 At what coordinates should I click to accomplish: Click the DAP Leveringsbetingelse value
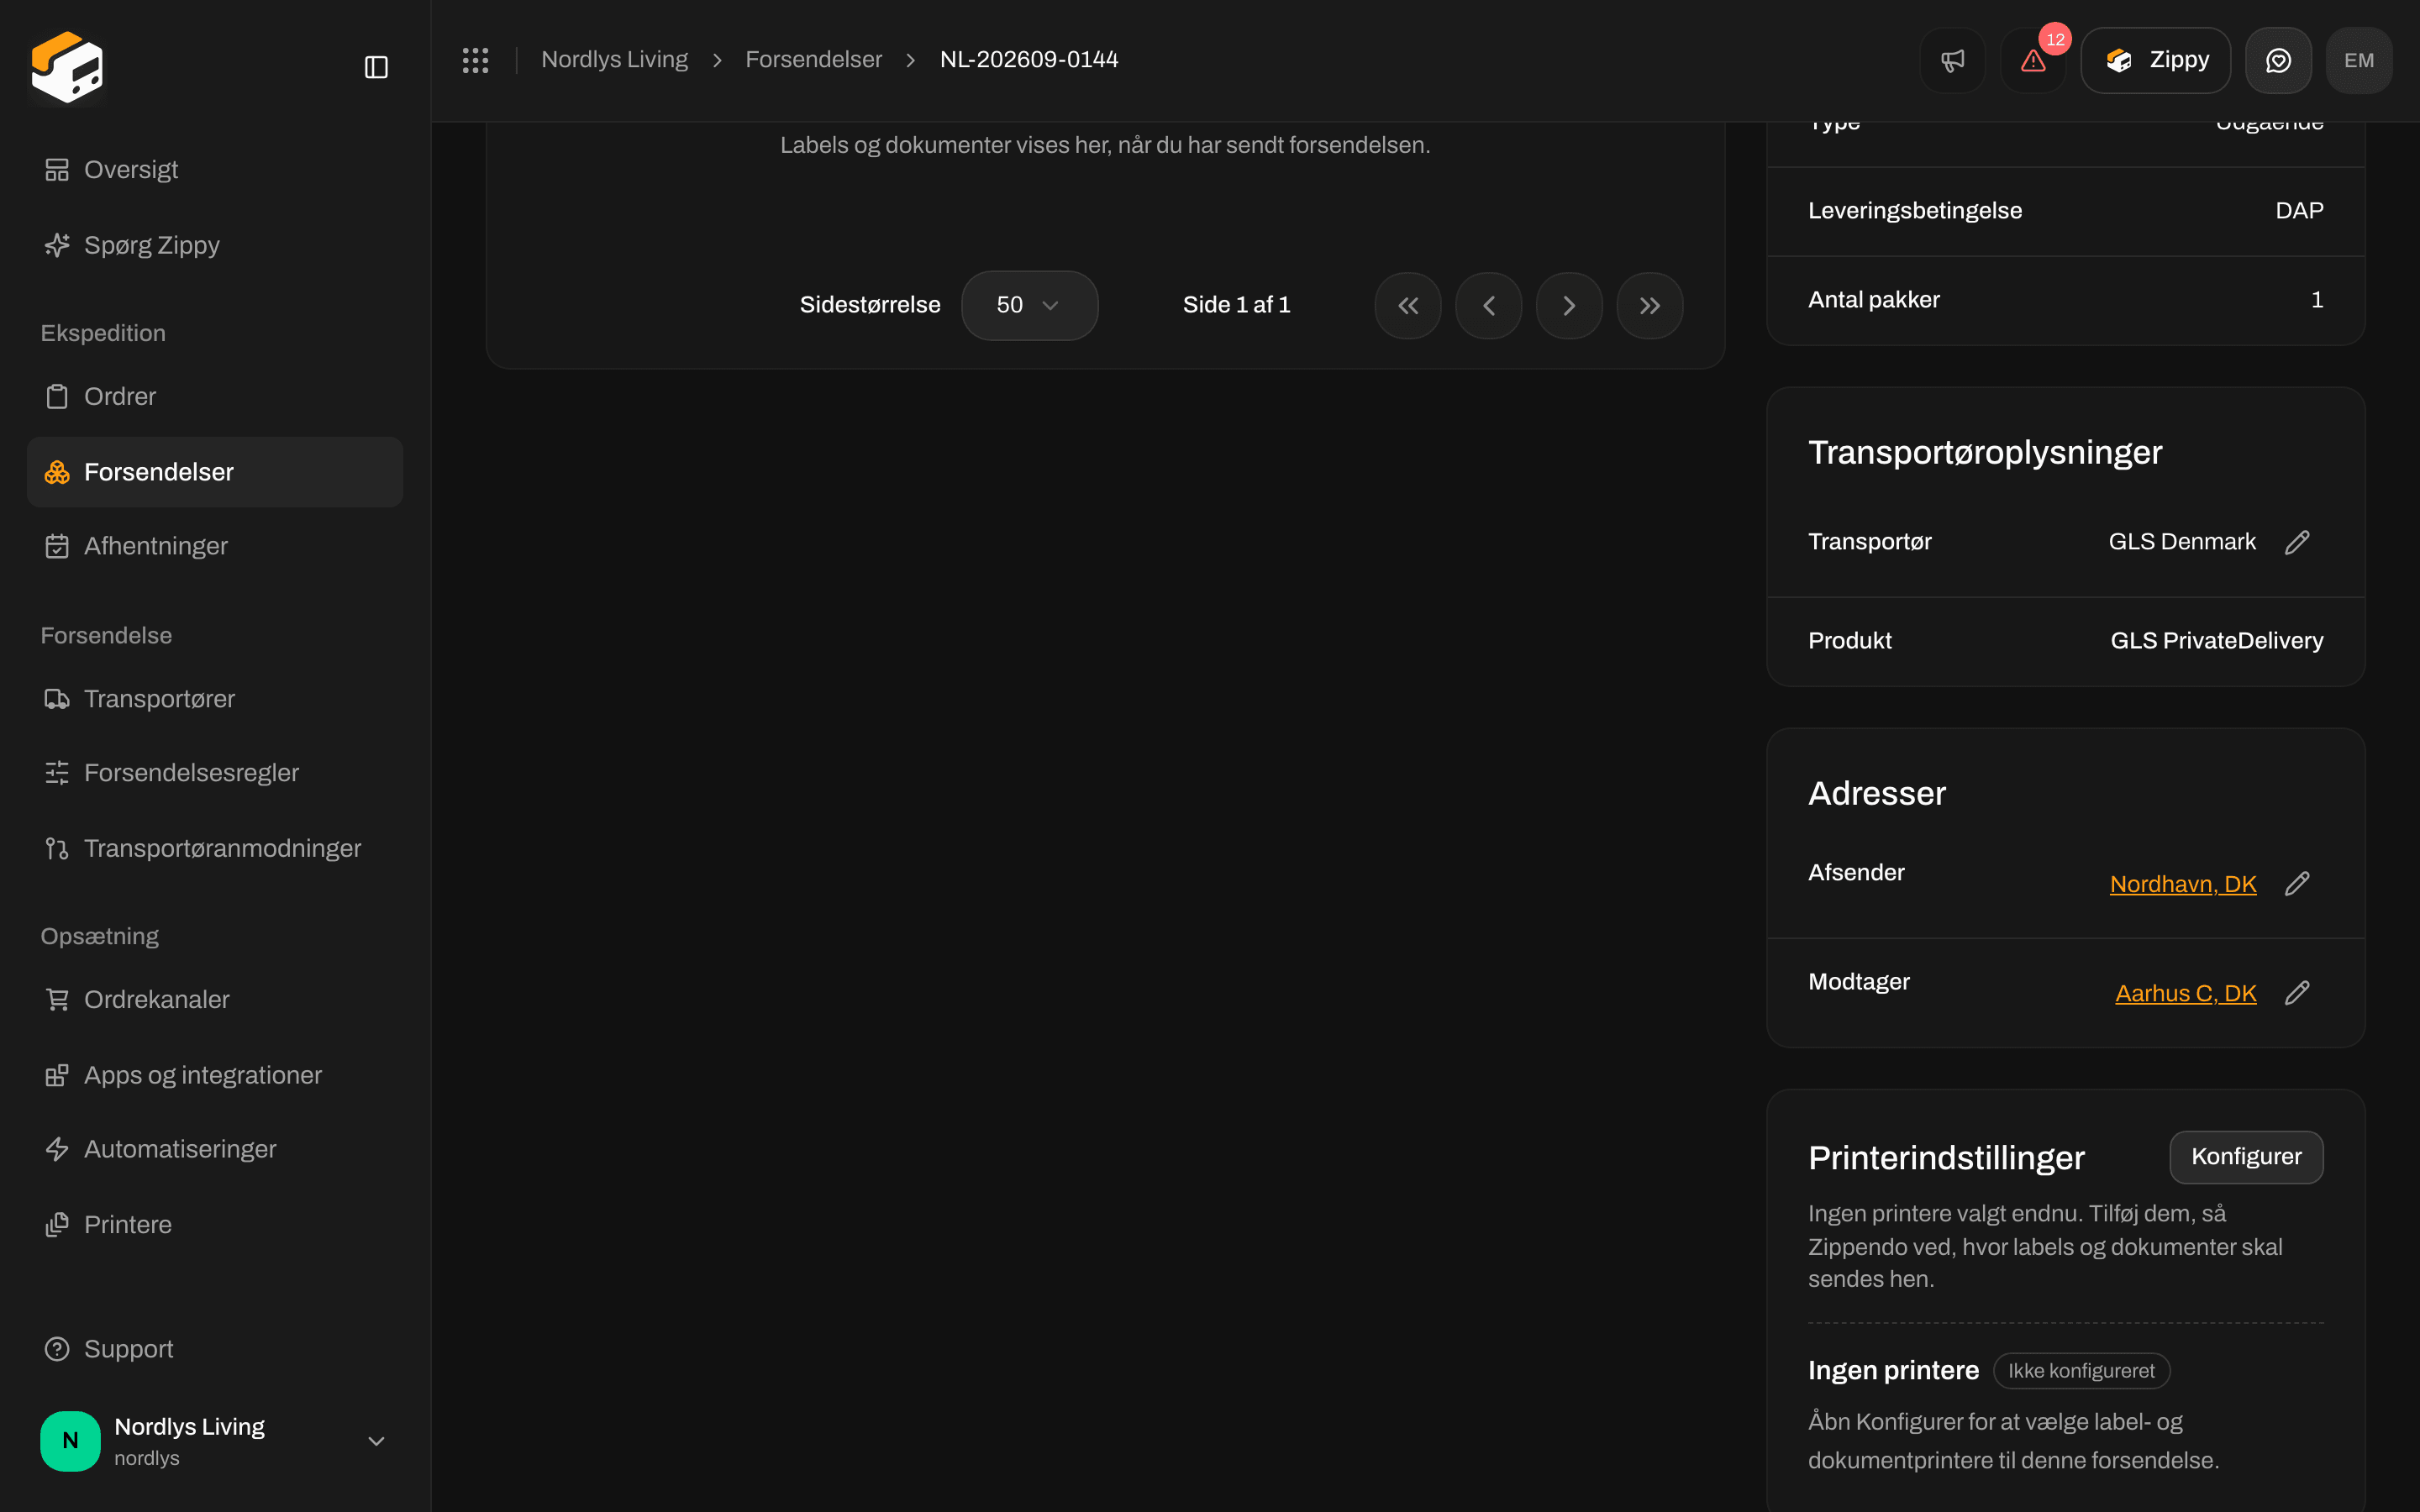(x=2298, y=211)
